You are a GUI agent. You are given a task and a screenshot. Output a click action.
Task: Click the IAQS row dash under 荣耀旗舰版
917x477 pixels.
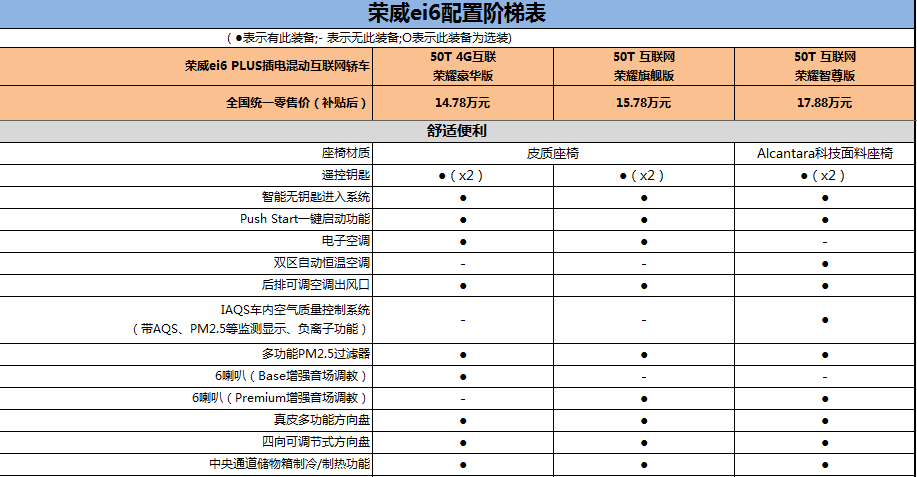tap(644, 320)
